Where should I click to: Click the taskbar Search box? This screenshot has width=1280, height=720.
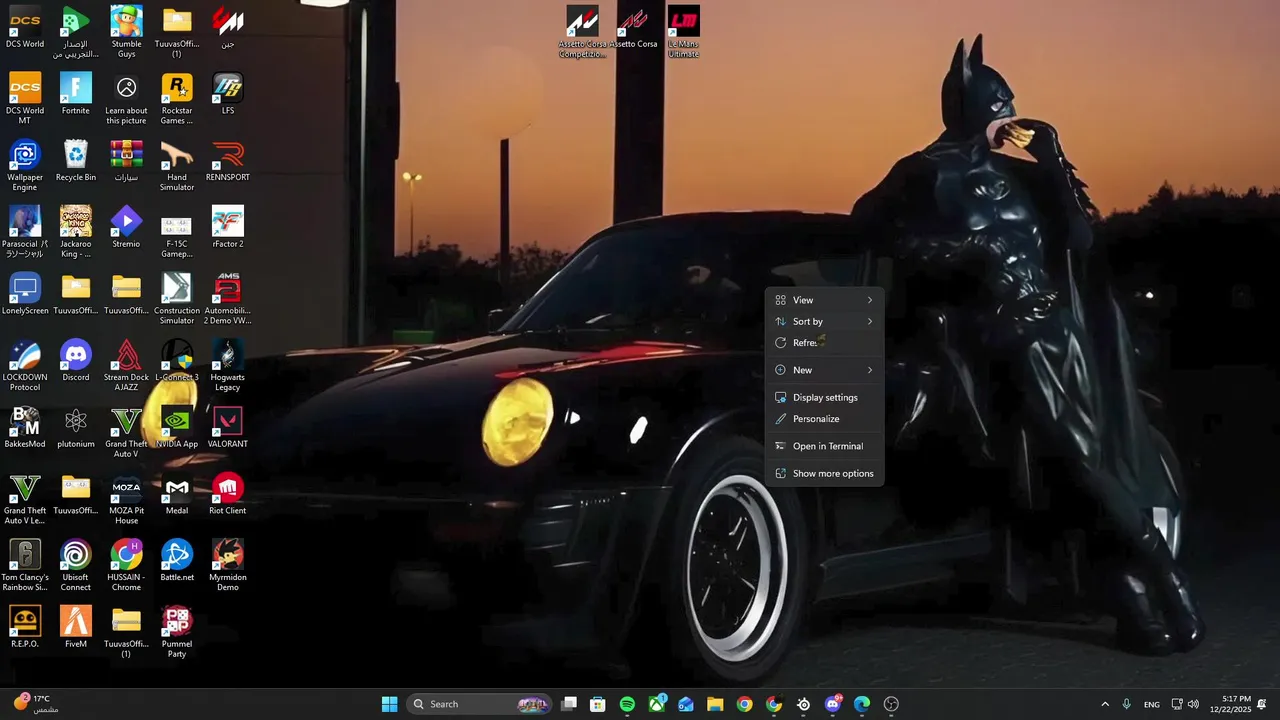[480, 704]
